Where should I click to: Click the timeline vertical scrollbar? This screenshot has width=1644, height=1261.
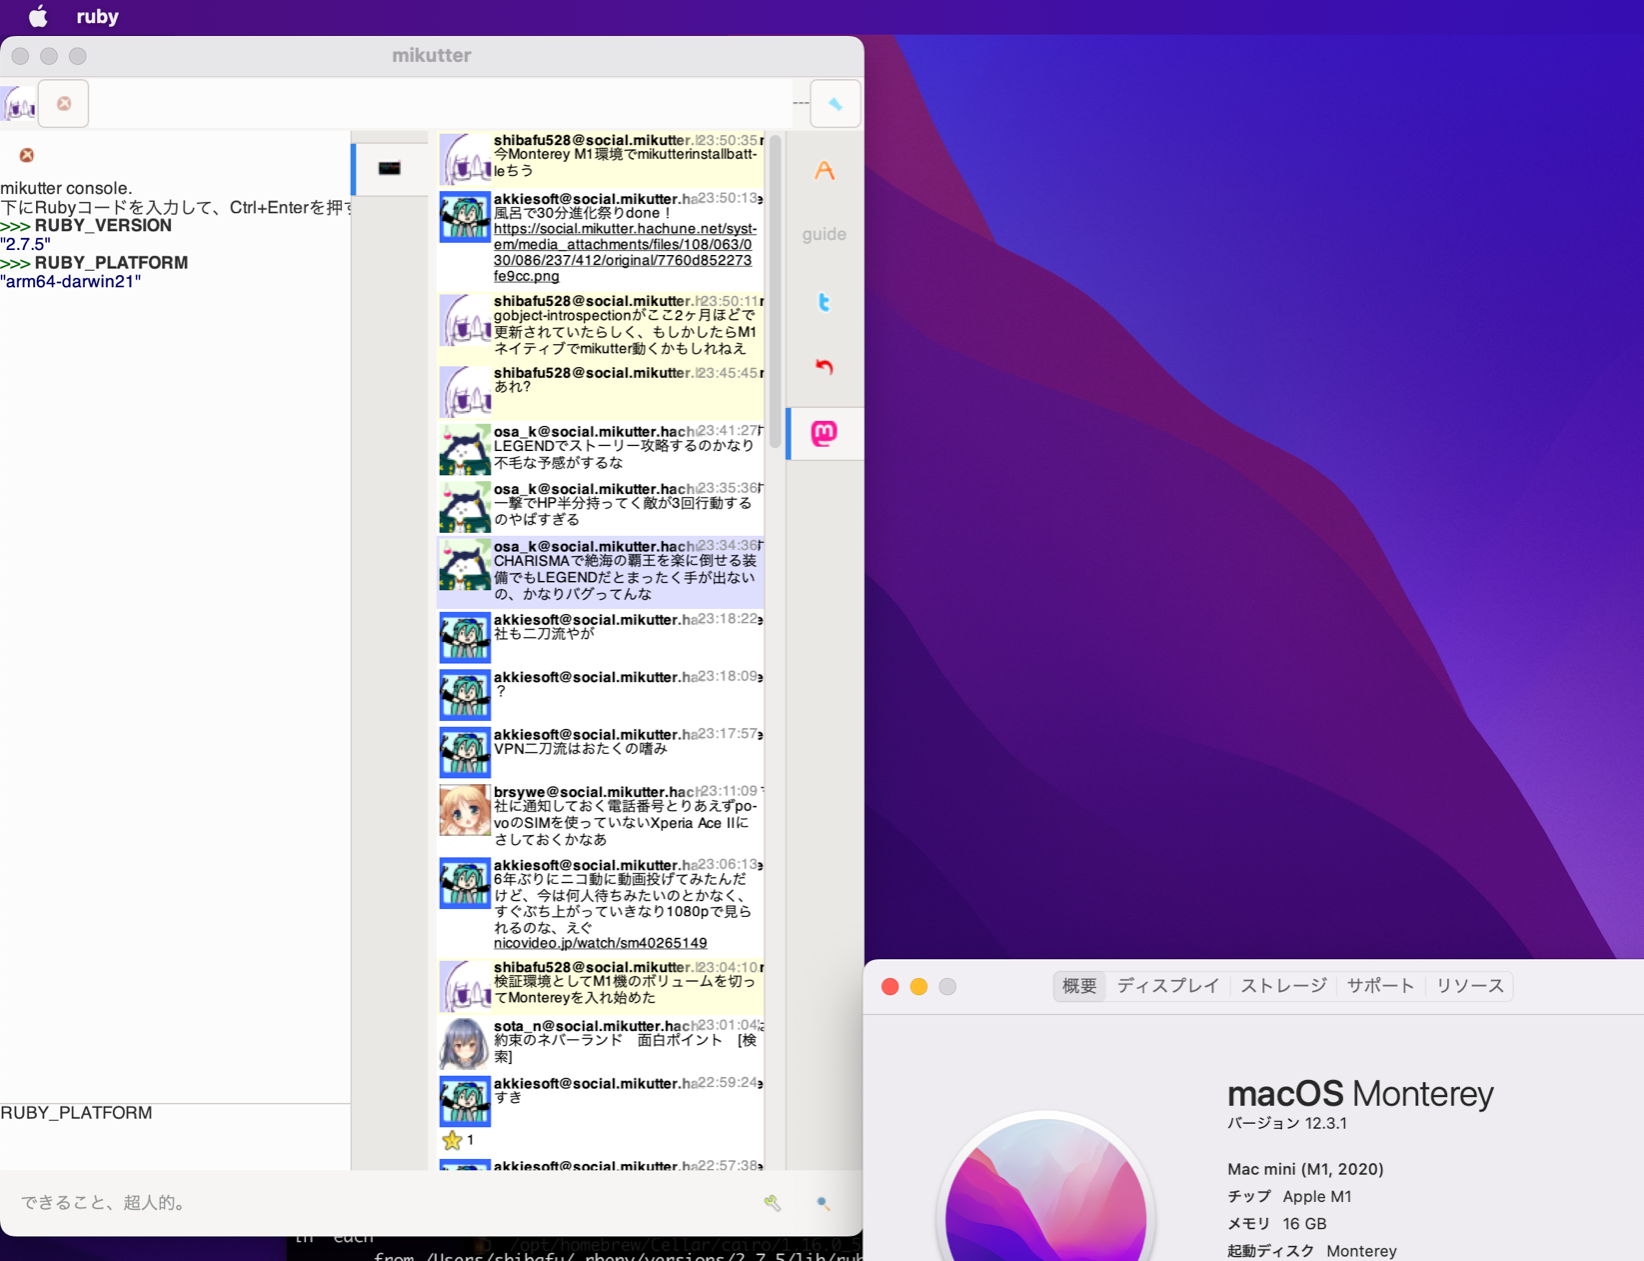coord(775,300)
